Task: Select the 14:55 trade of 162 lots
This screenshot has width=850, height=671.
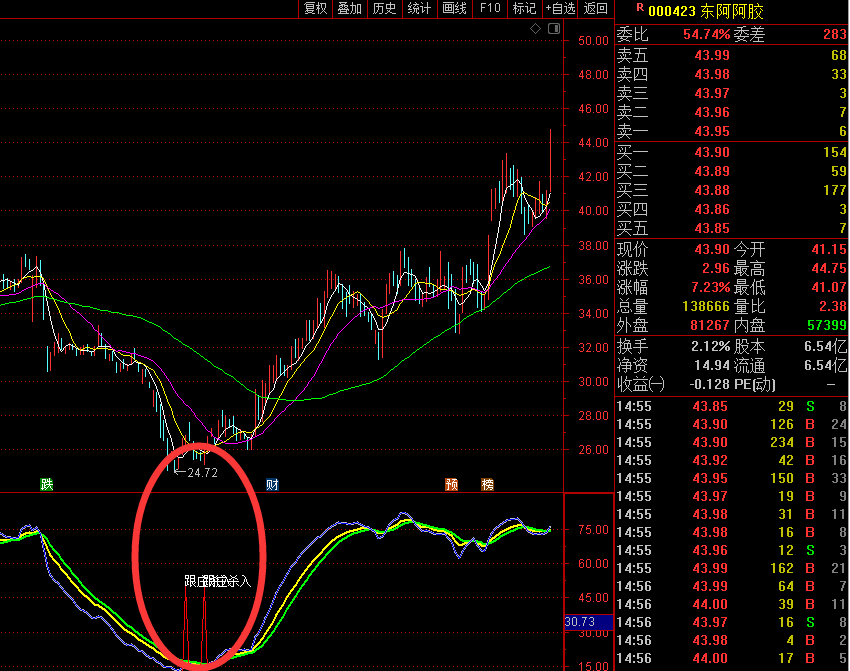Action: (732, 568)
